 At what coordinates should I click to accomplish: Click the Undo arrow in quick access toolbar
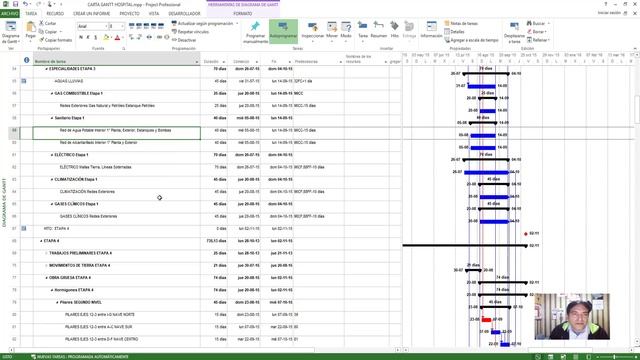coord(26,4)
